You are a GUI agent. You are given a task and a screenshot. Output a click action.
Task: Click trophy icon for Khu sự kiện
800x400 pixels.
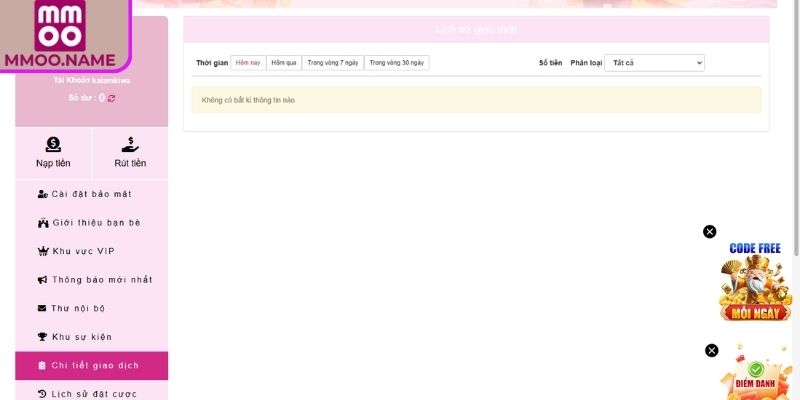tap(42, 337)
